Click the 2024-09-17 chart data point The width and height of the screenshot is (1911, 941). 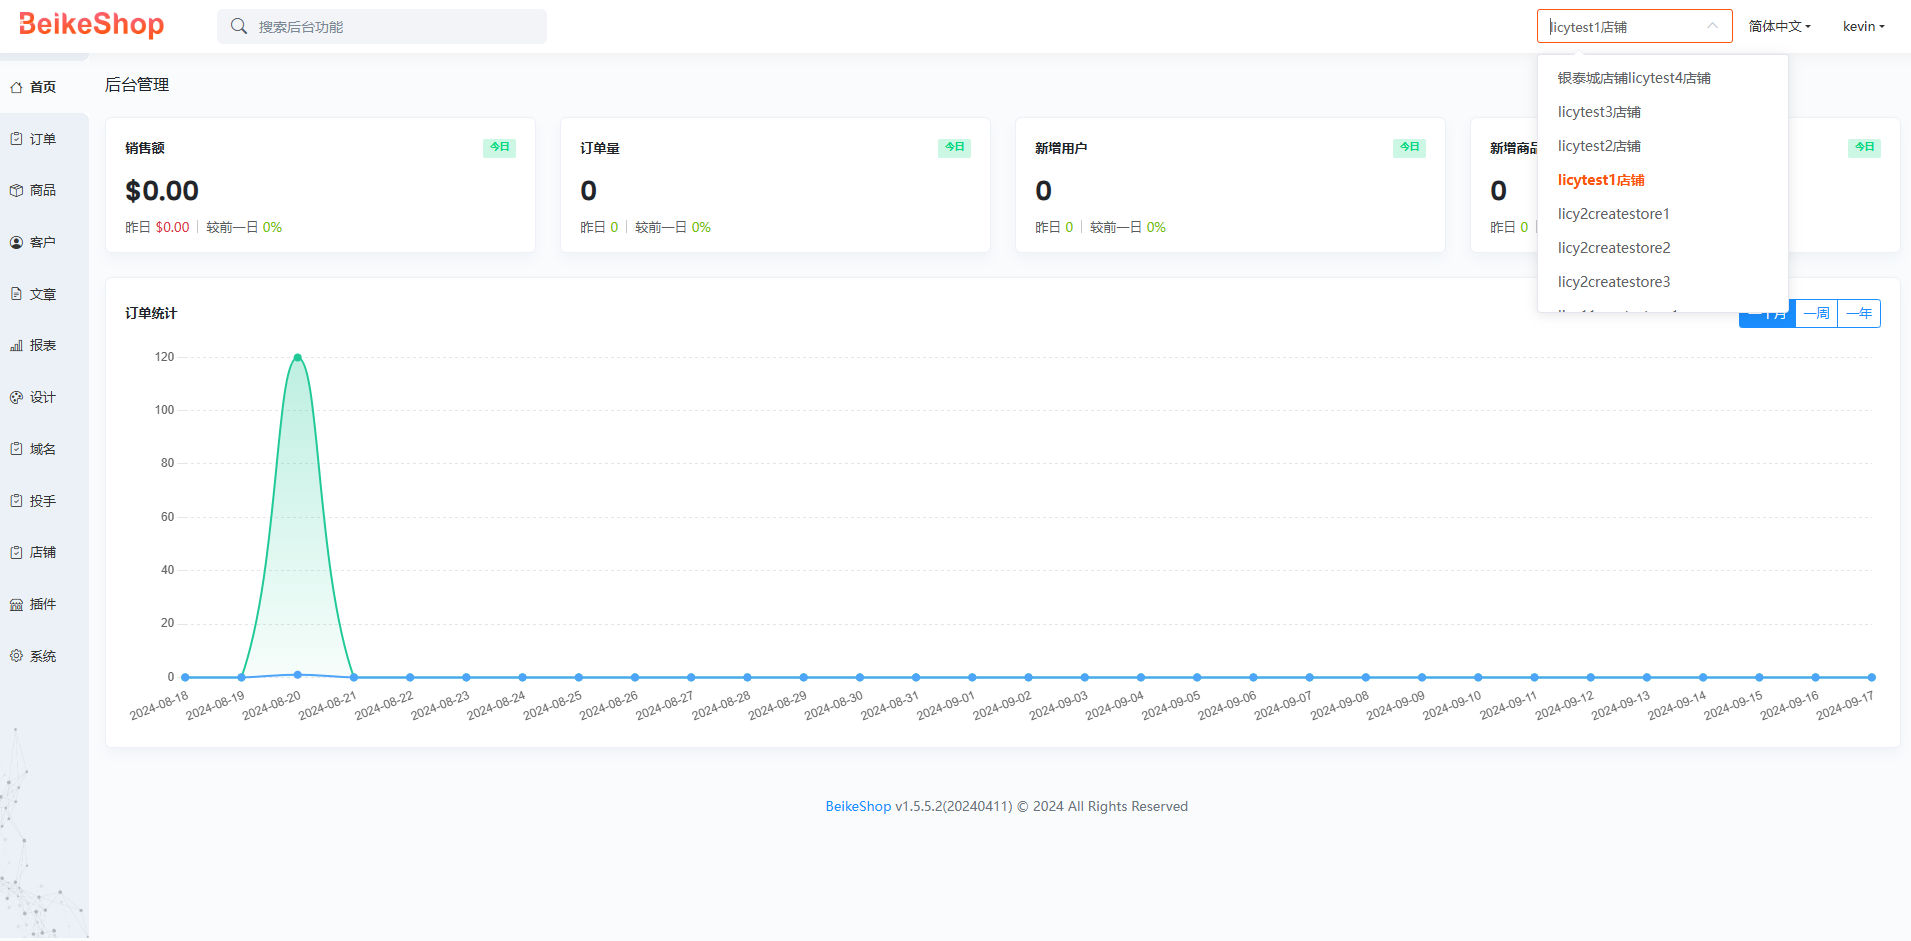coord(1871,677)
